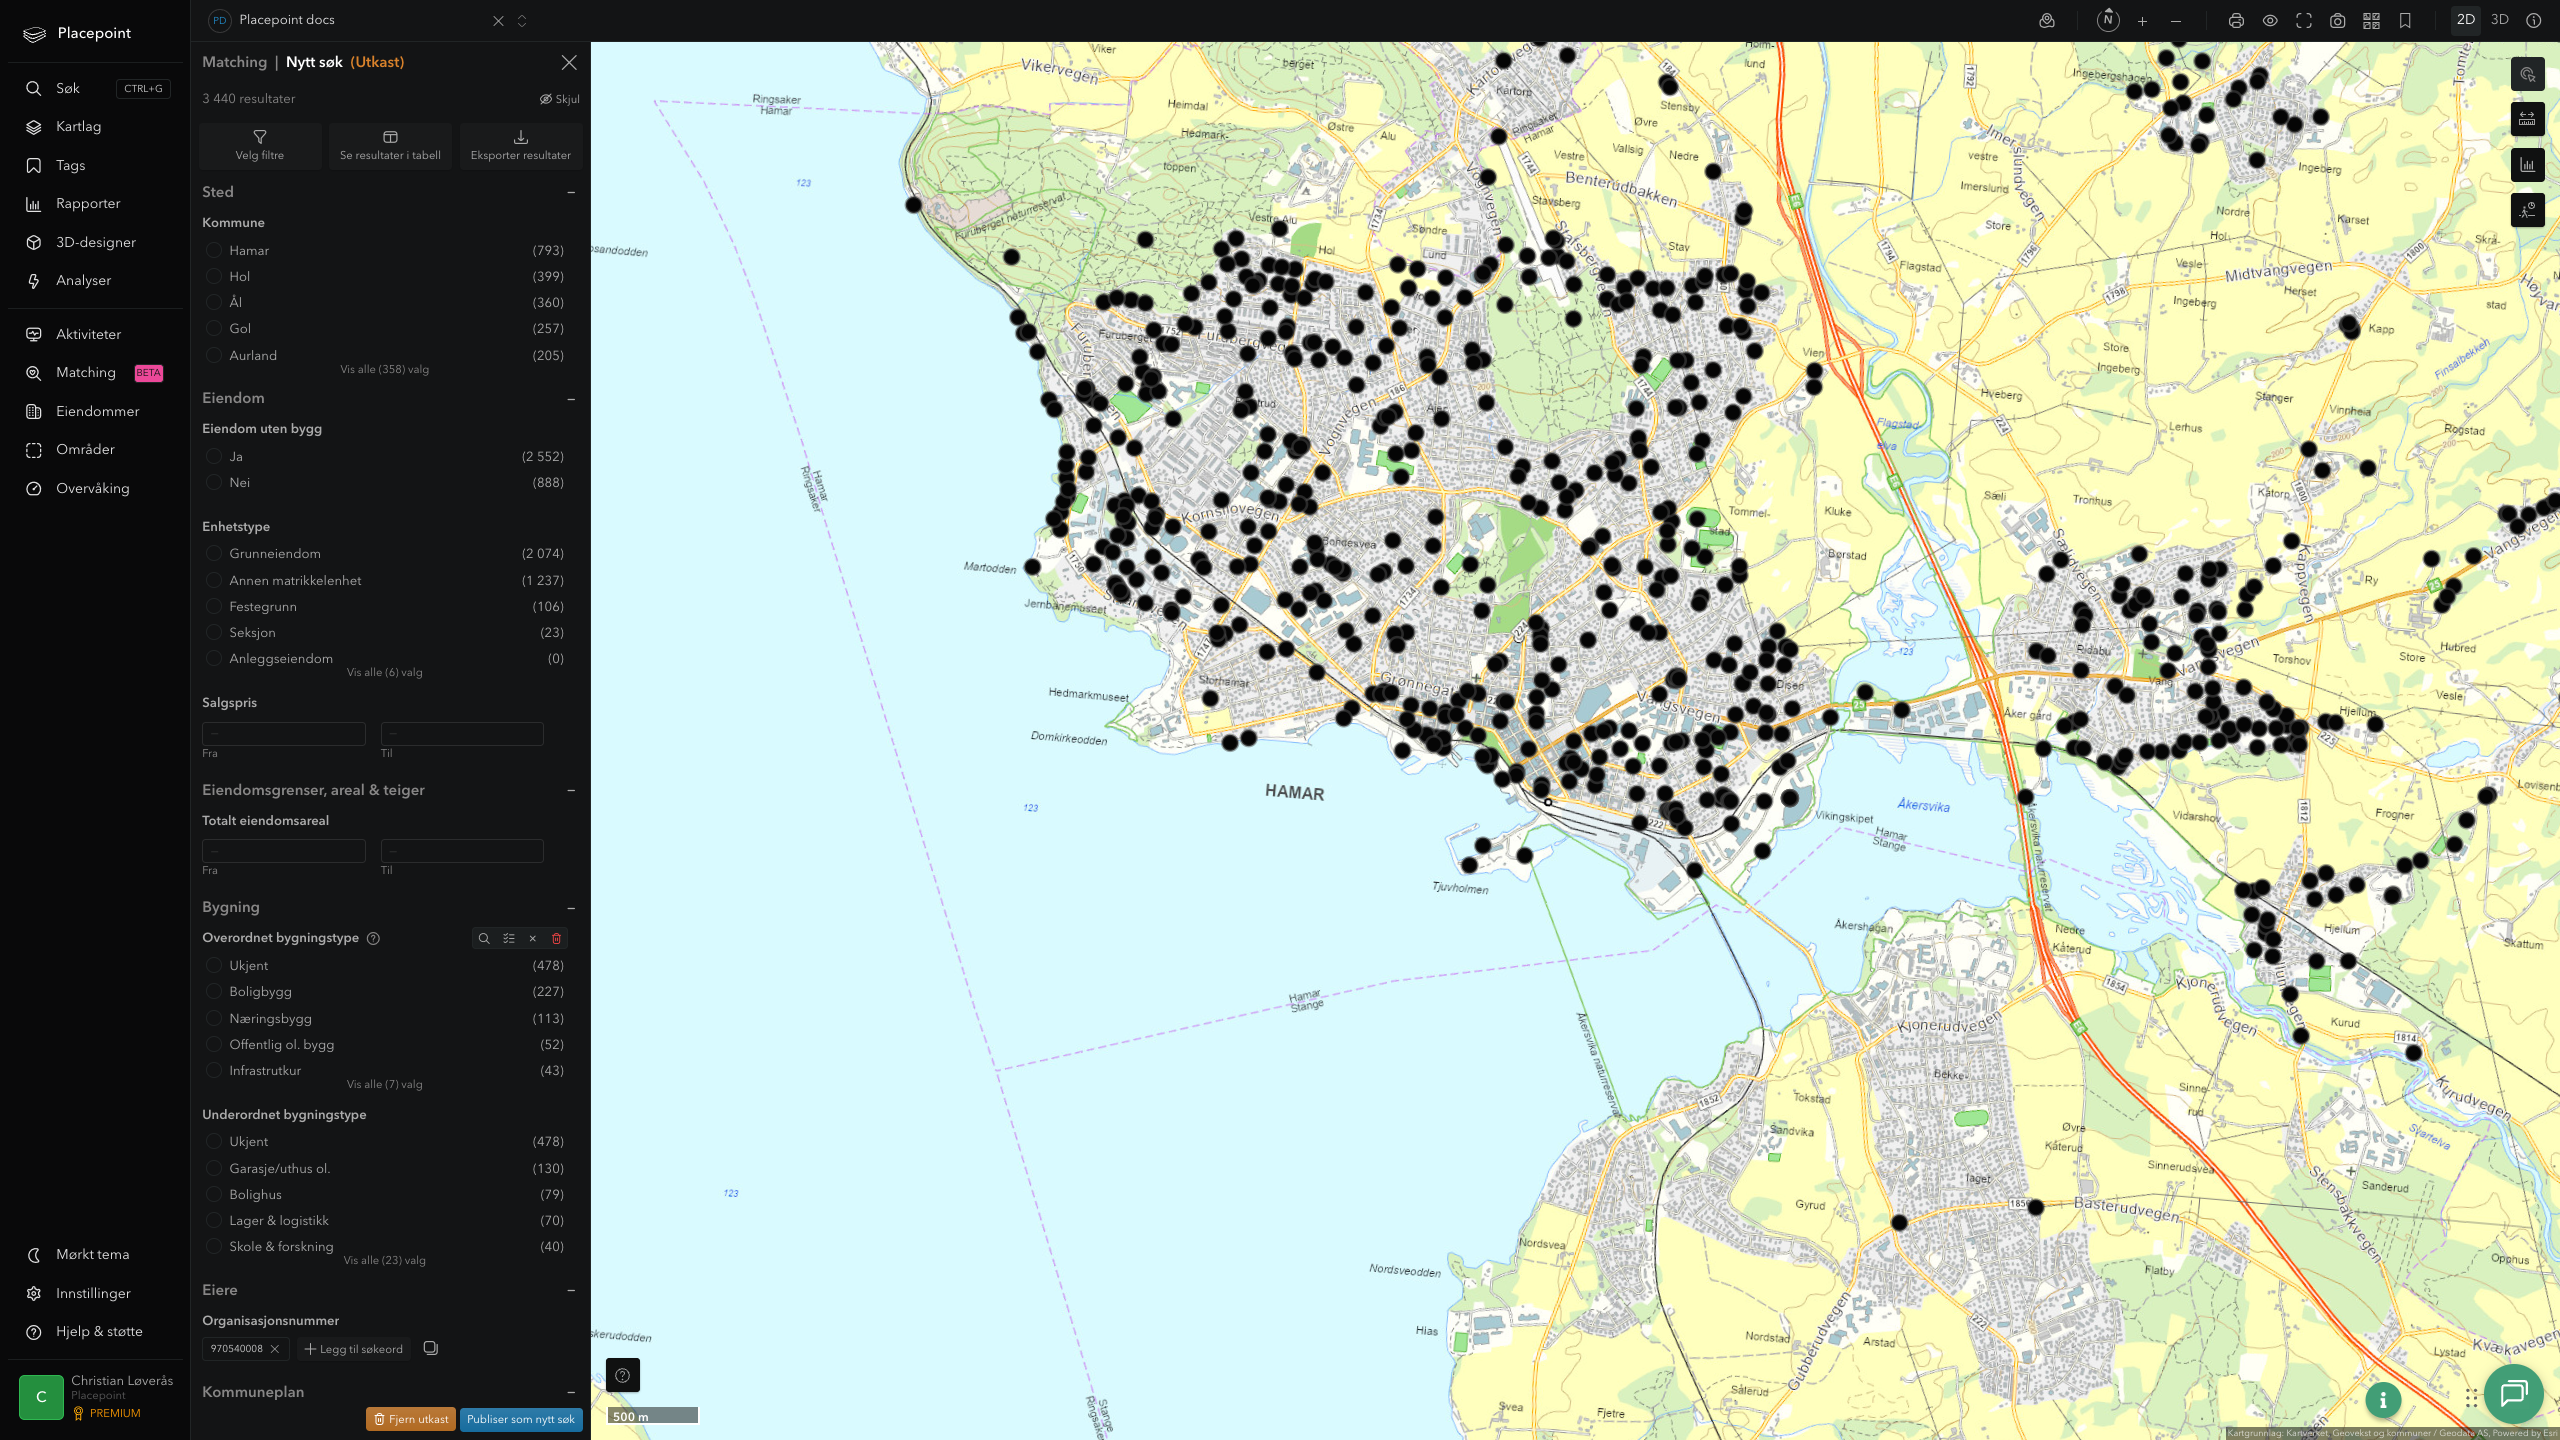
Task: Open Overvåking in the sidebar
Action: 95,488
